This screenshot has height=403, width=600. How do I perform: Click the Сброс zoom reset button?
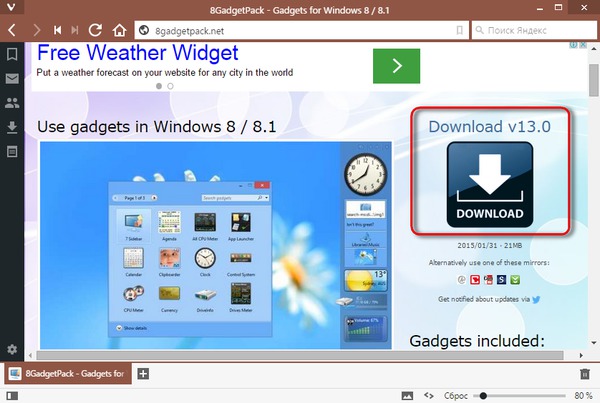point(456,396)
